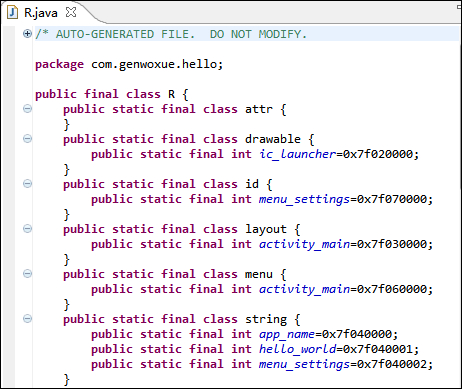
Task: Click activity_main in the layout class
Action: point(304,244)
